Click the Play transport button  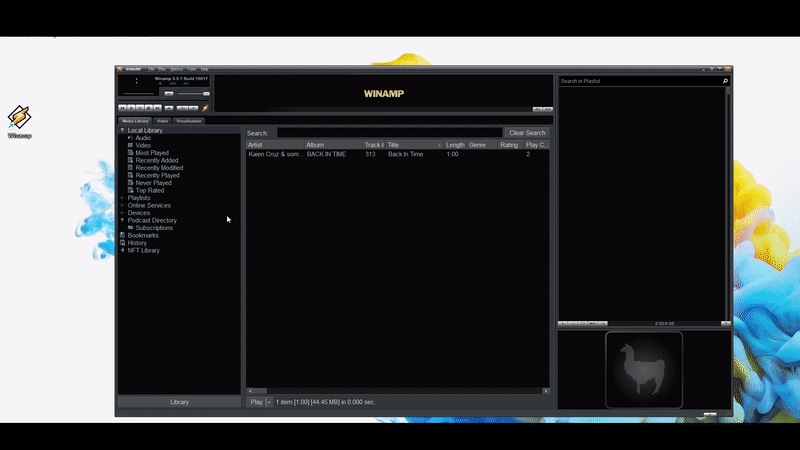pos(131,108)
